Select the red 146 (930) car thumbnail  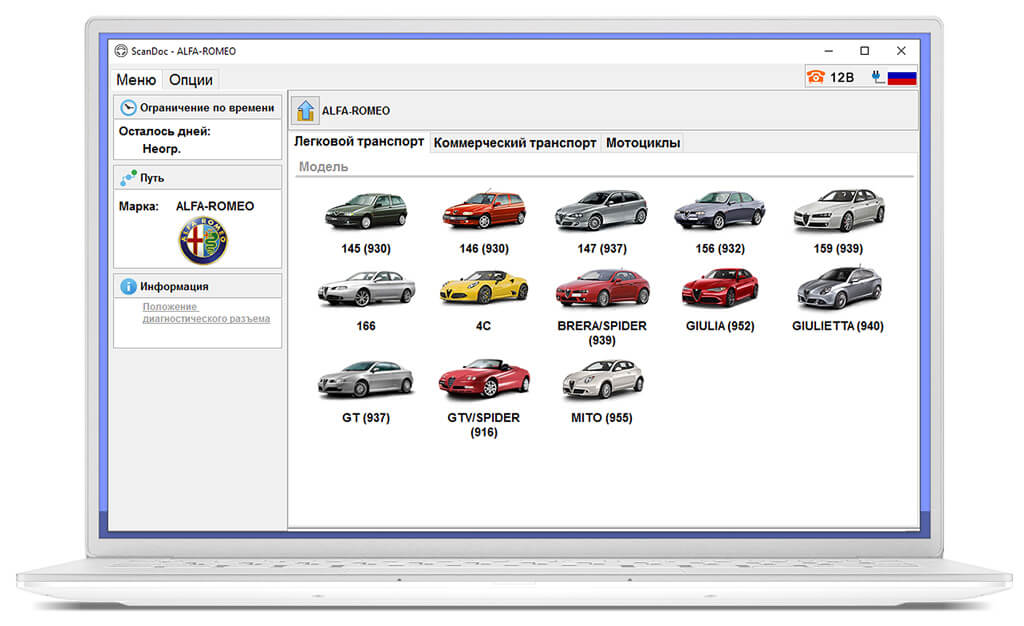point(484,209)
